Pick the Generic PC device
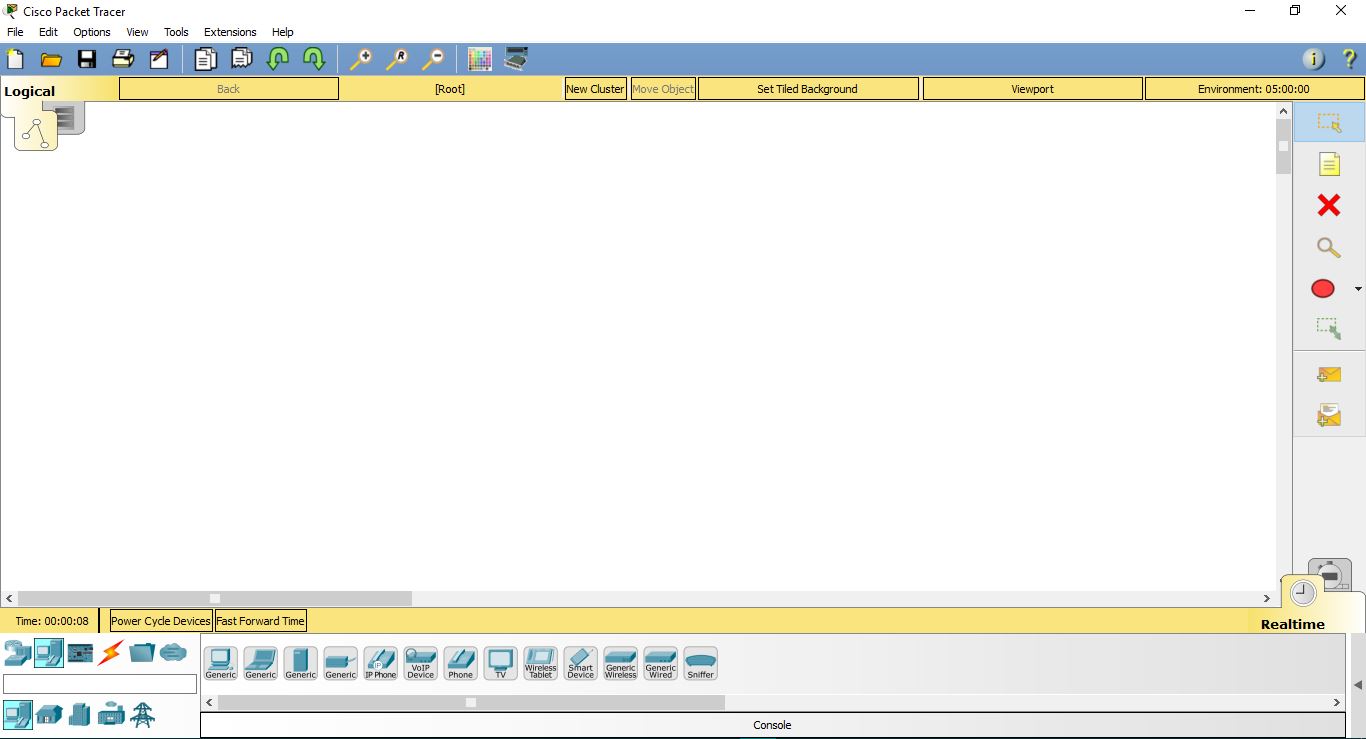The image size is (1366, 739). 221,664
